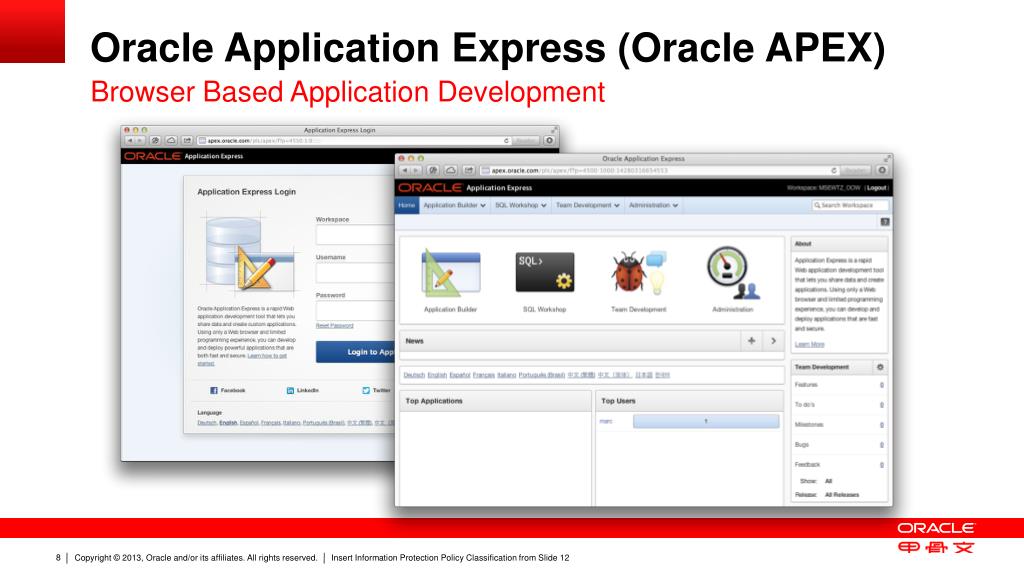The image size is (1024, 576).
Task: Open Feedback count in Team Development
Action: pyautogui.click(x=882, y=465)
